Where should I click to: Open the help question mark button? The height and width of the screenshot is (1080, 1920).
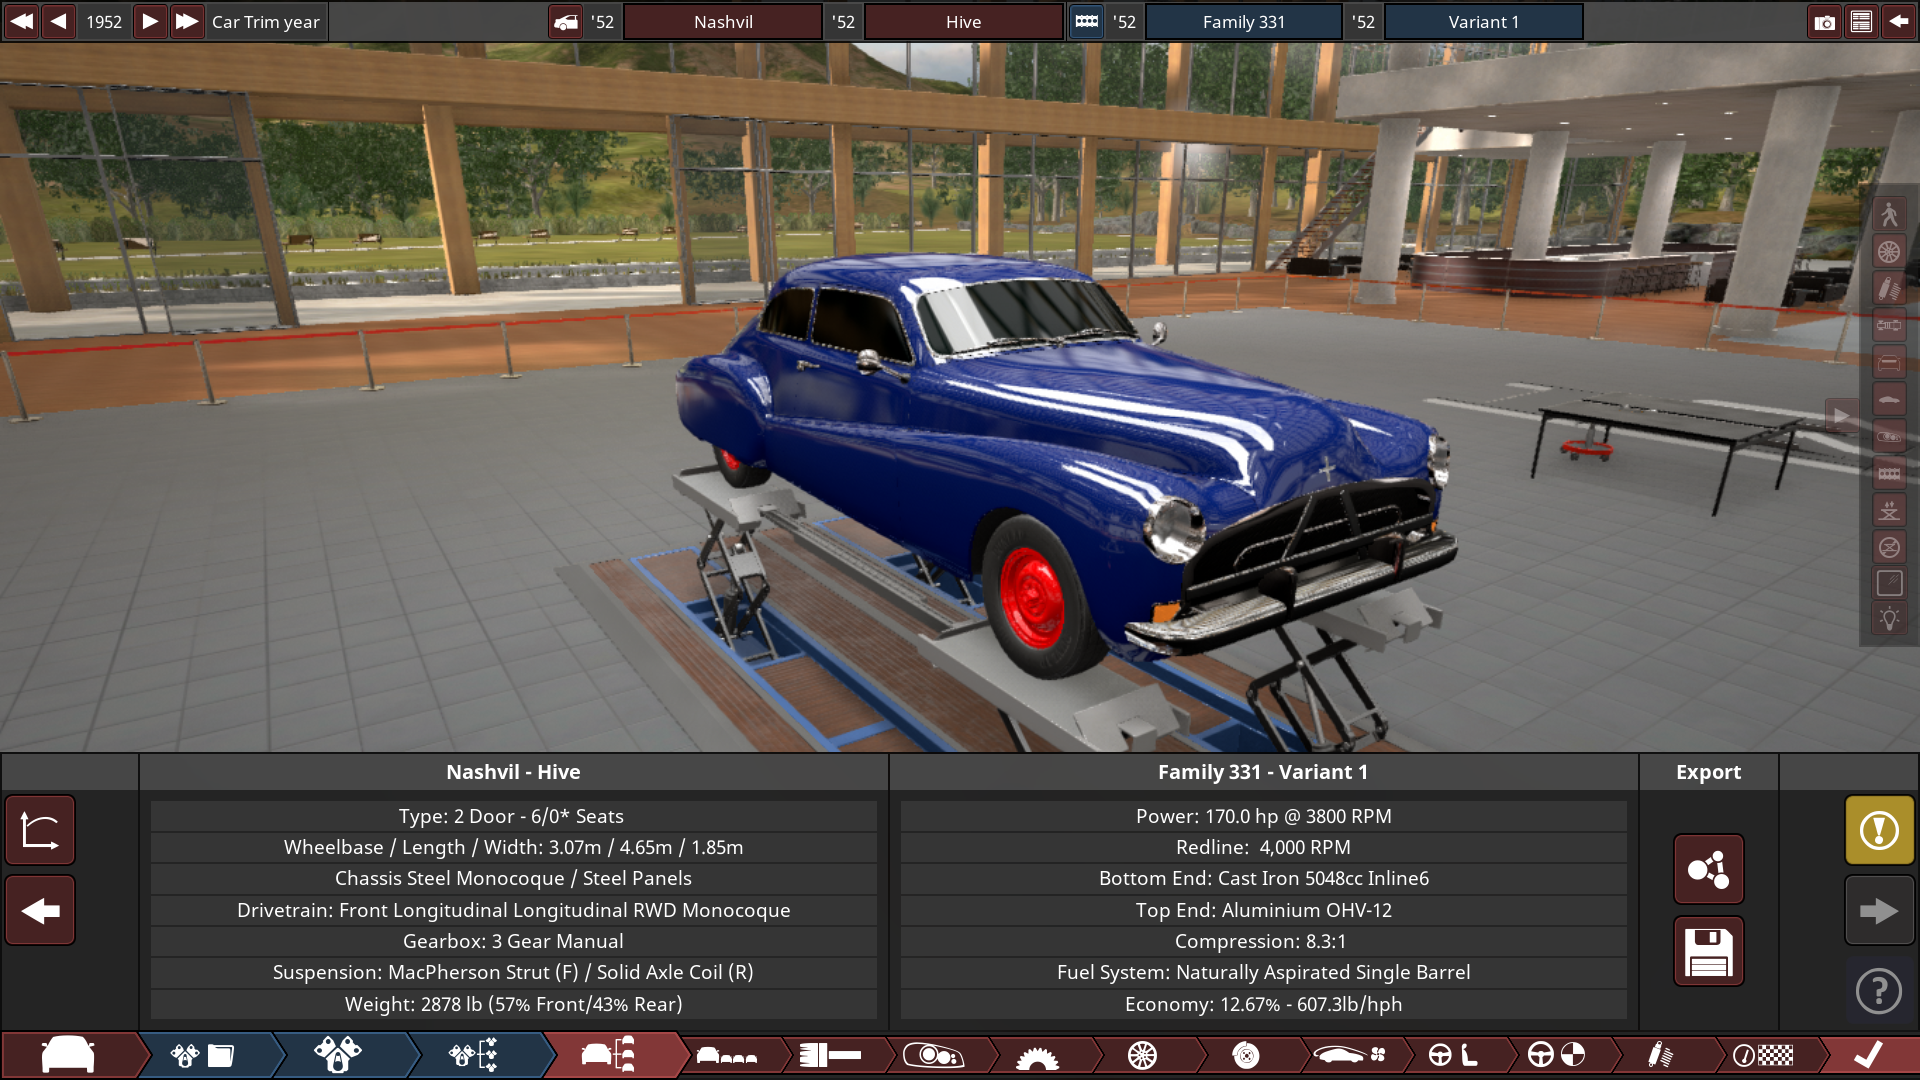[1879, 991]
